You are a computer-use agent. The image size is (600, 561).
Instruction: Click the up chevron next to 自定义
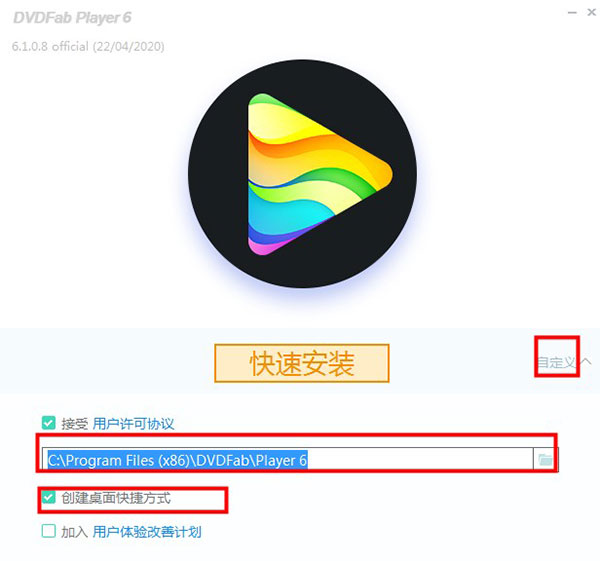pos(585,361)
